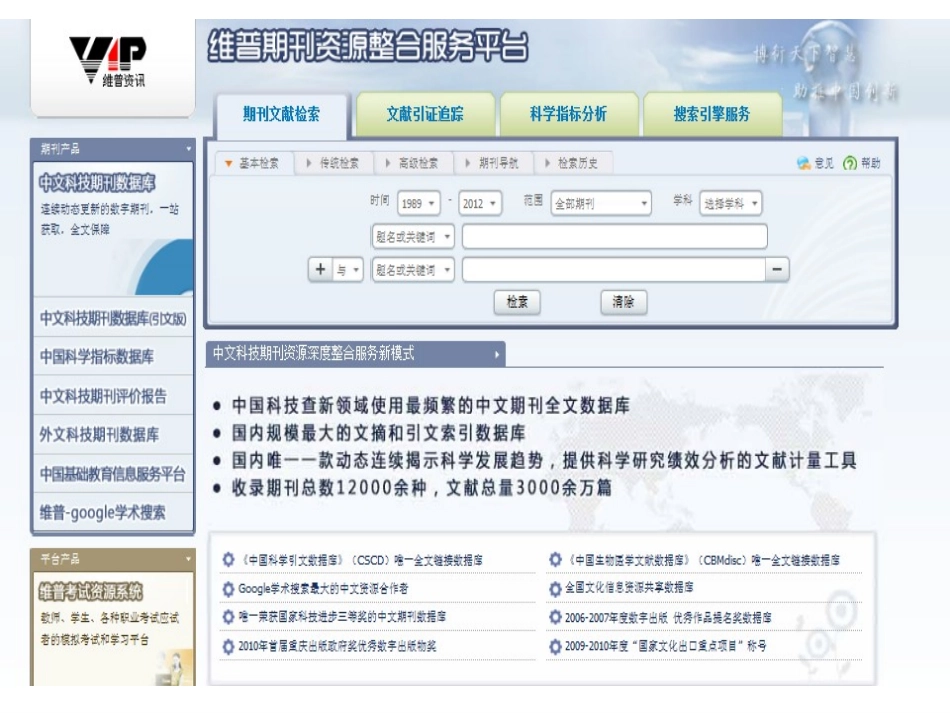Select the 高级检索 sub-tab
Screen dimensions: 950x713
pyautogui.click(x=412, y=164)
